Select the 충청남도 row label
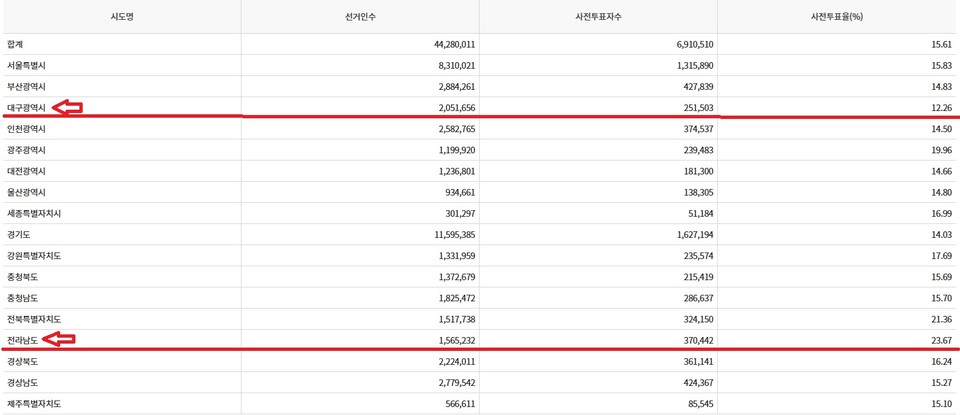Viewport: 960px width, 415px height. pyautogui.click(x=23, y=299)
